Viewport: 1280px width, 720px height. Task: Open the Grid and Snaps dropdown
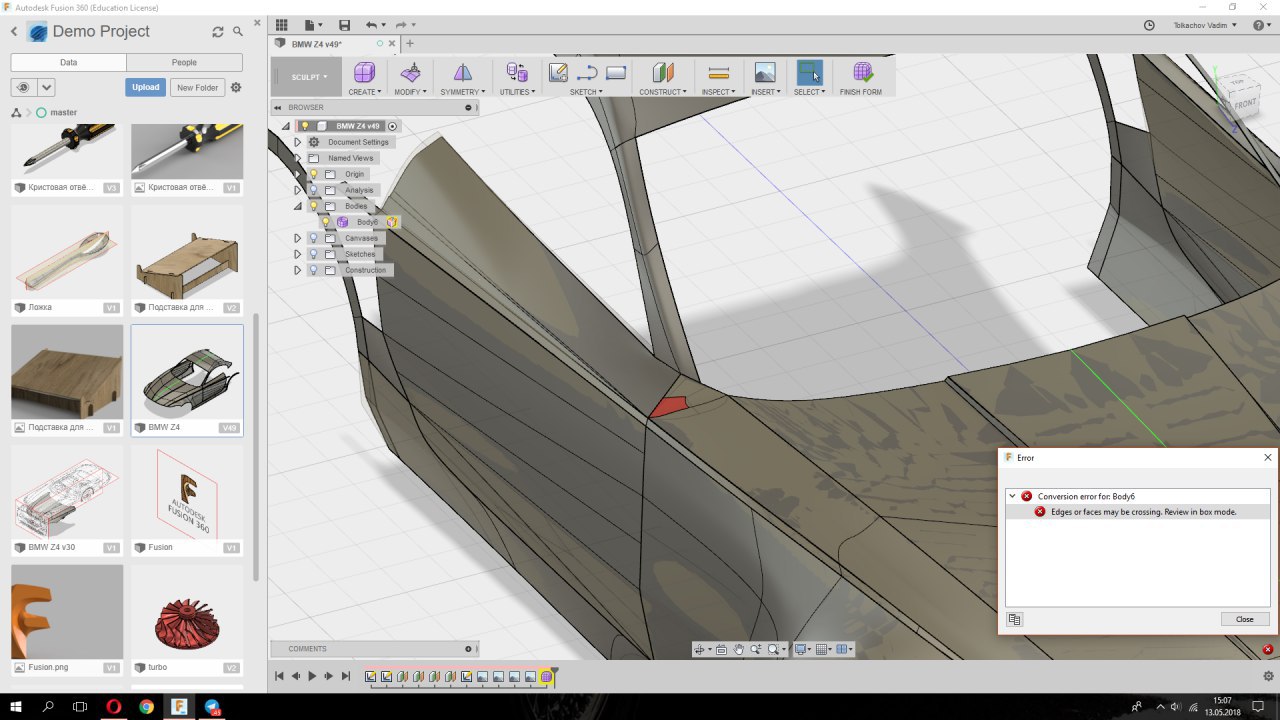(x=824, y=649)
